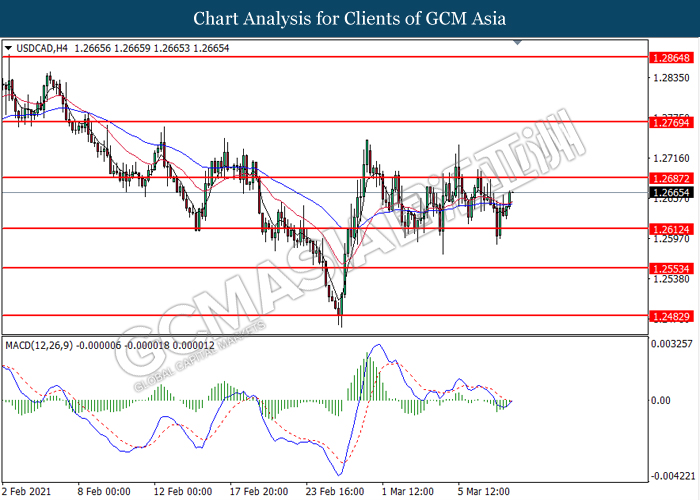
Task: Click the 12 Feb 00:00 time label
Action: 183,491
